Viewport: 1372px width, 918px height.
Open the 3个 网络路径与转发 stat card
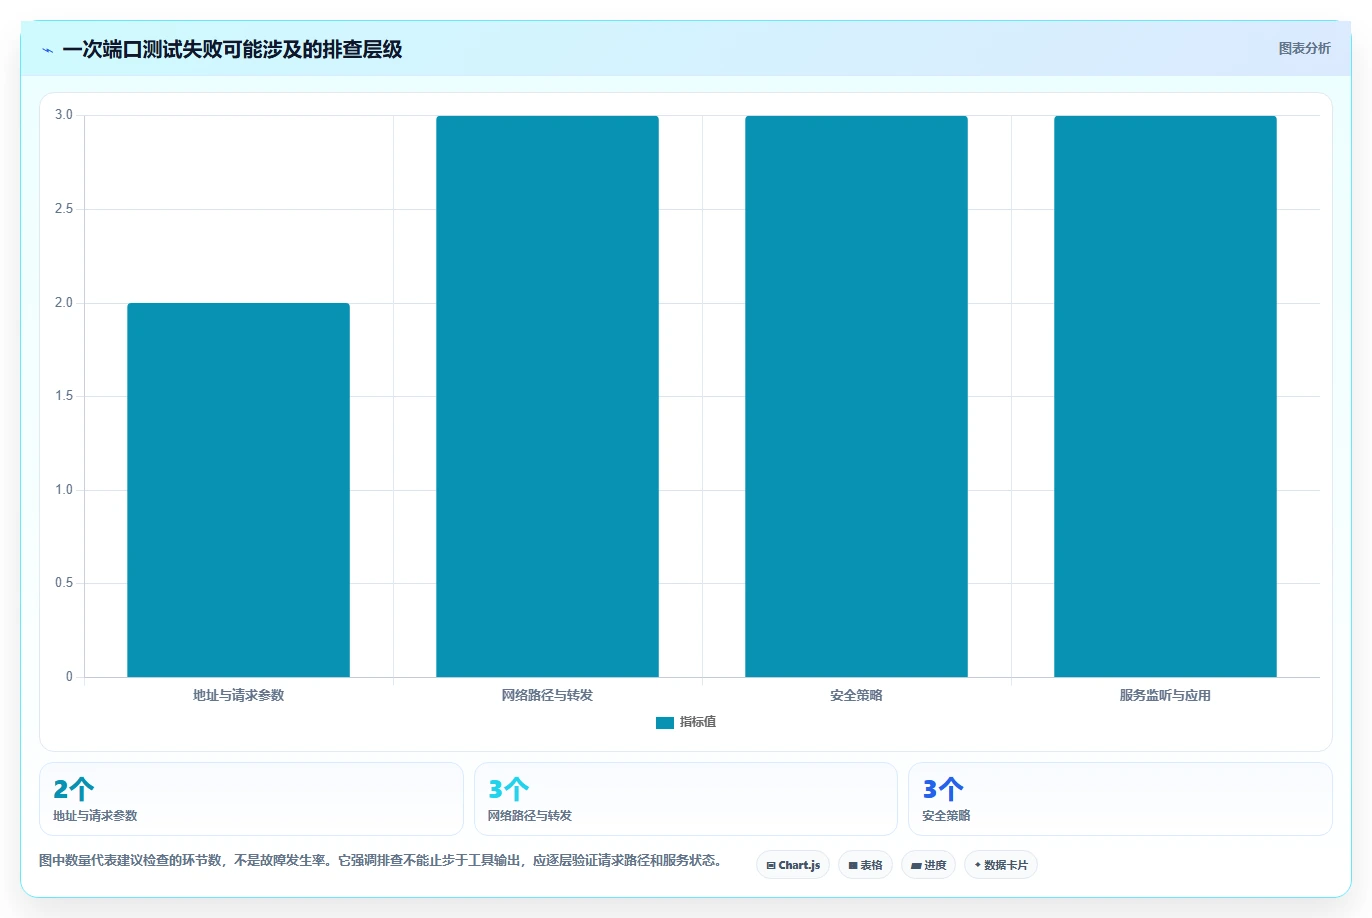[686, 799]
